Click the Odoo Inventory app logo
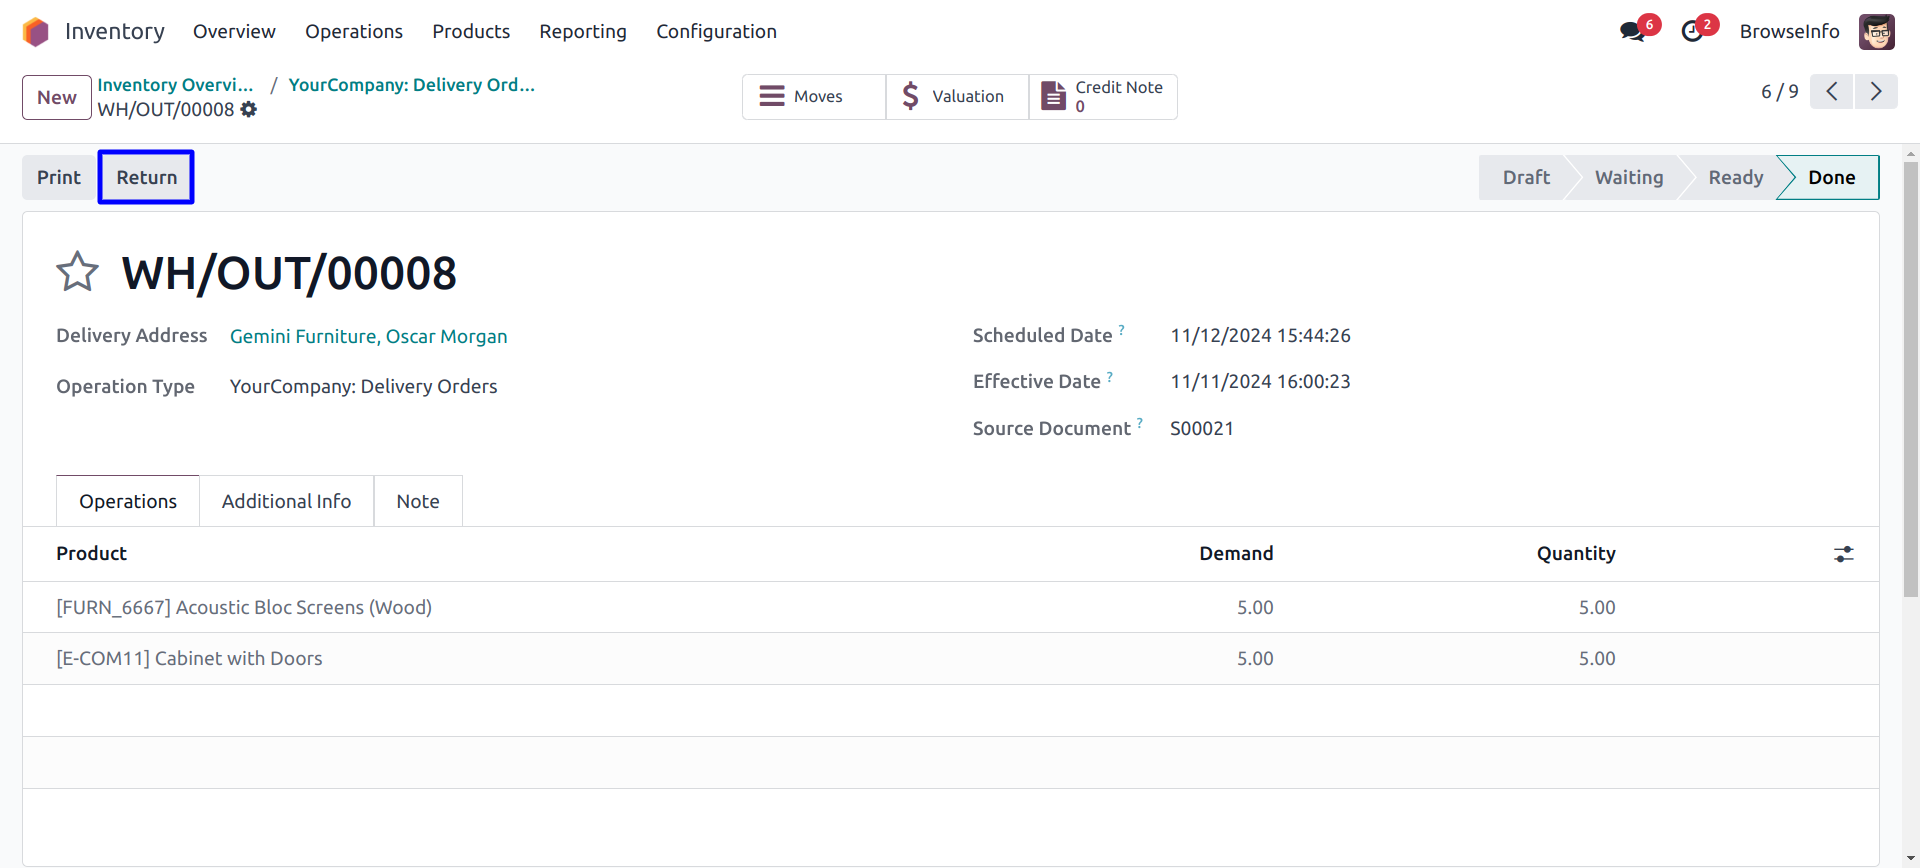This screenshot has width=1920, height=868. coord(36,32)
